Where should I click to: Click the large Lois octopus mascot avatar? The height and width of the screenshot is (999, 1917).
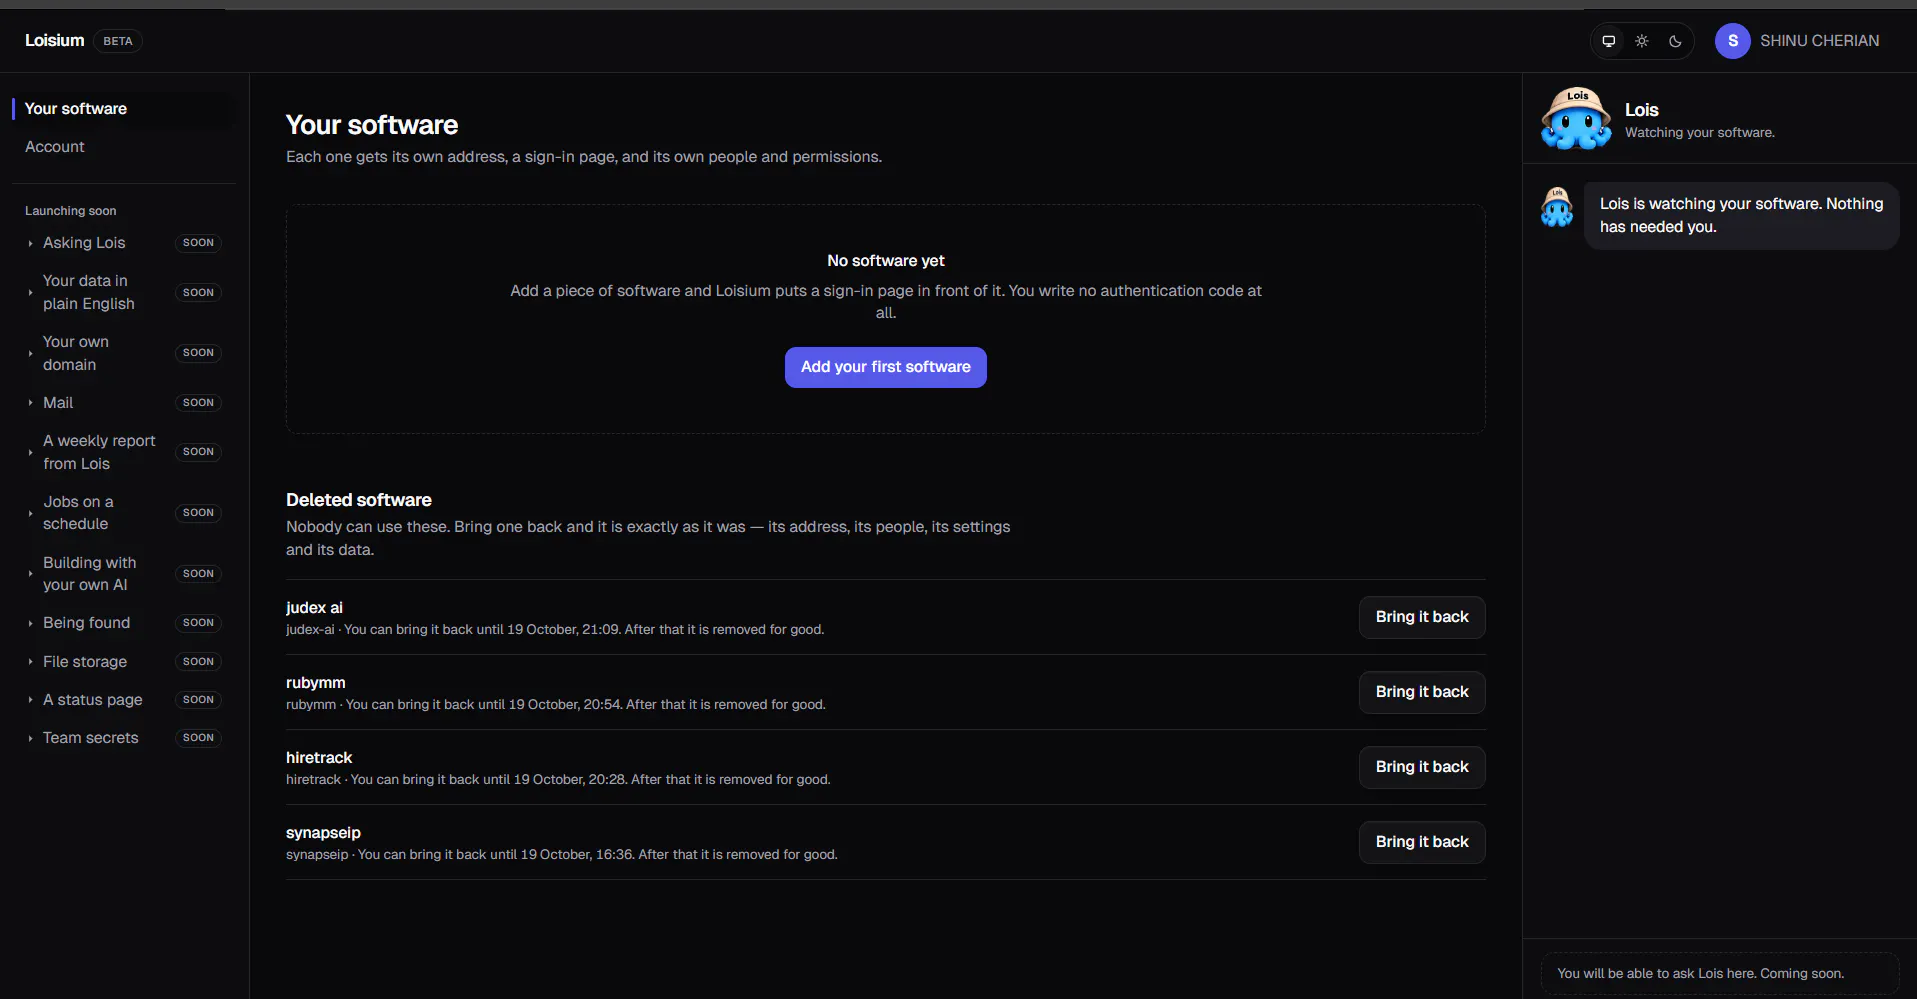point(1576,118)
